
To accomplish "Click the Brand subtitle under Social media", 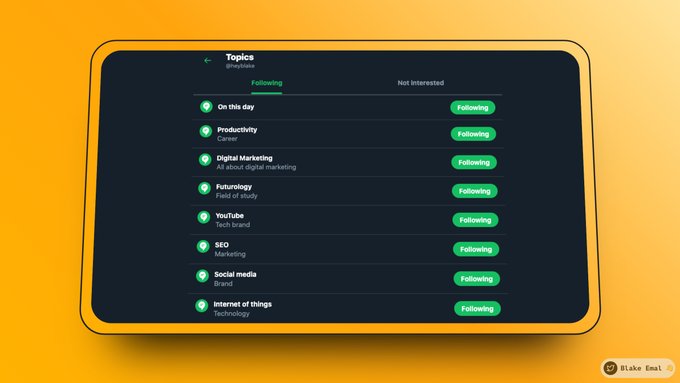I will [223, 284].
